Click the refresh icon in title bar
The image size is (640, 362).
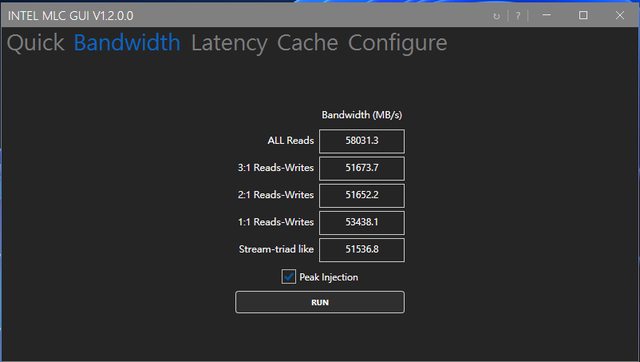coord(496,16)
